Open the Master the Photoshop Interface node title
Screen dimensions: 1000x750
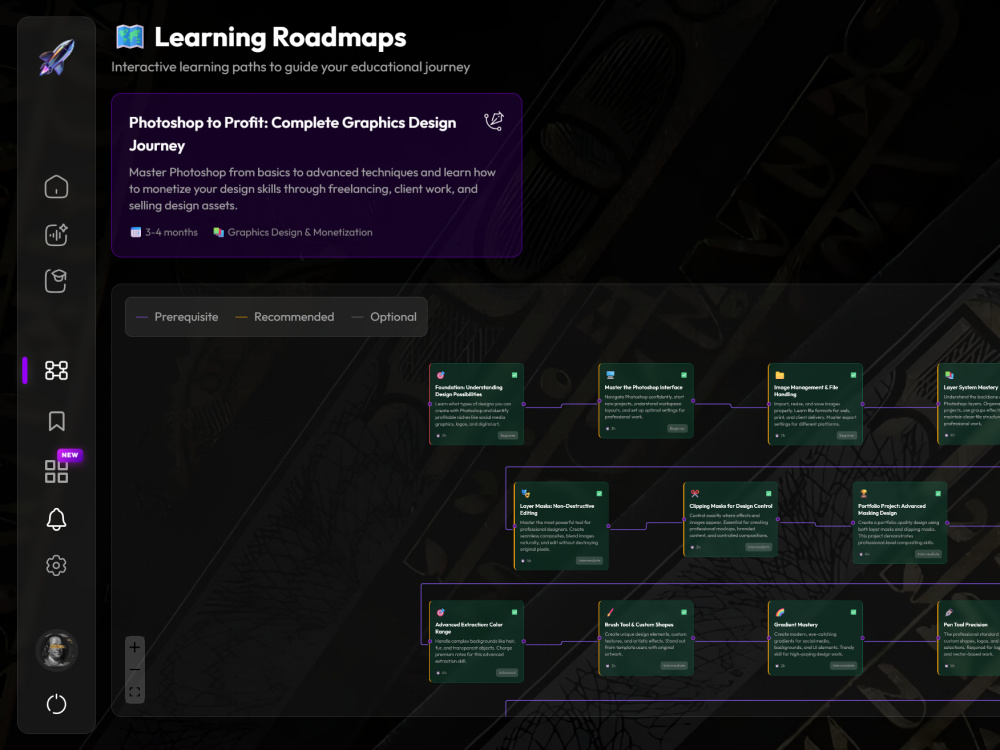(643, 387)
